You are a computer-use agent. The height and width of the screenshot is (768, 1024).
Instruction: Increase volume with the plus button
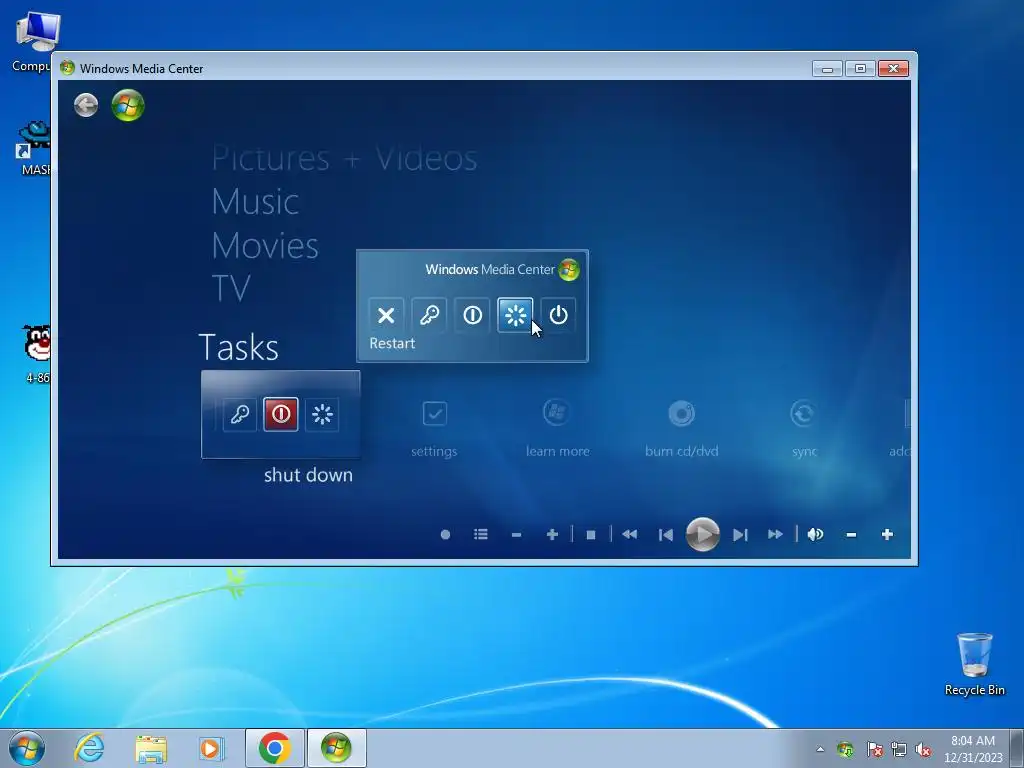(887, 535)
